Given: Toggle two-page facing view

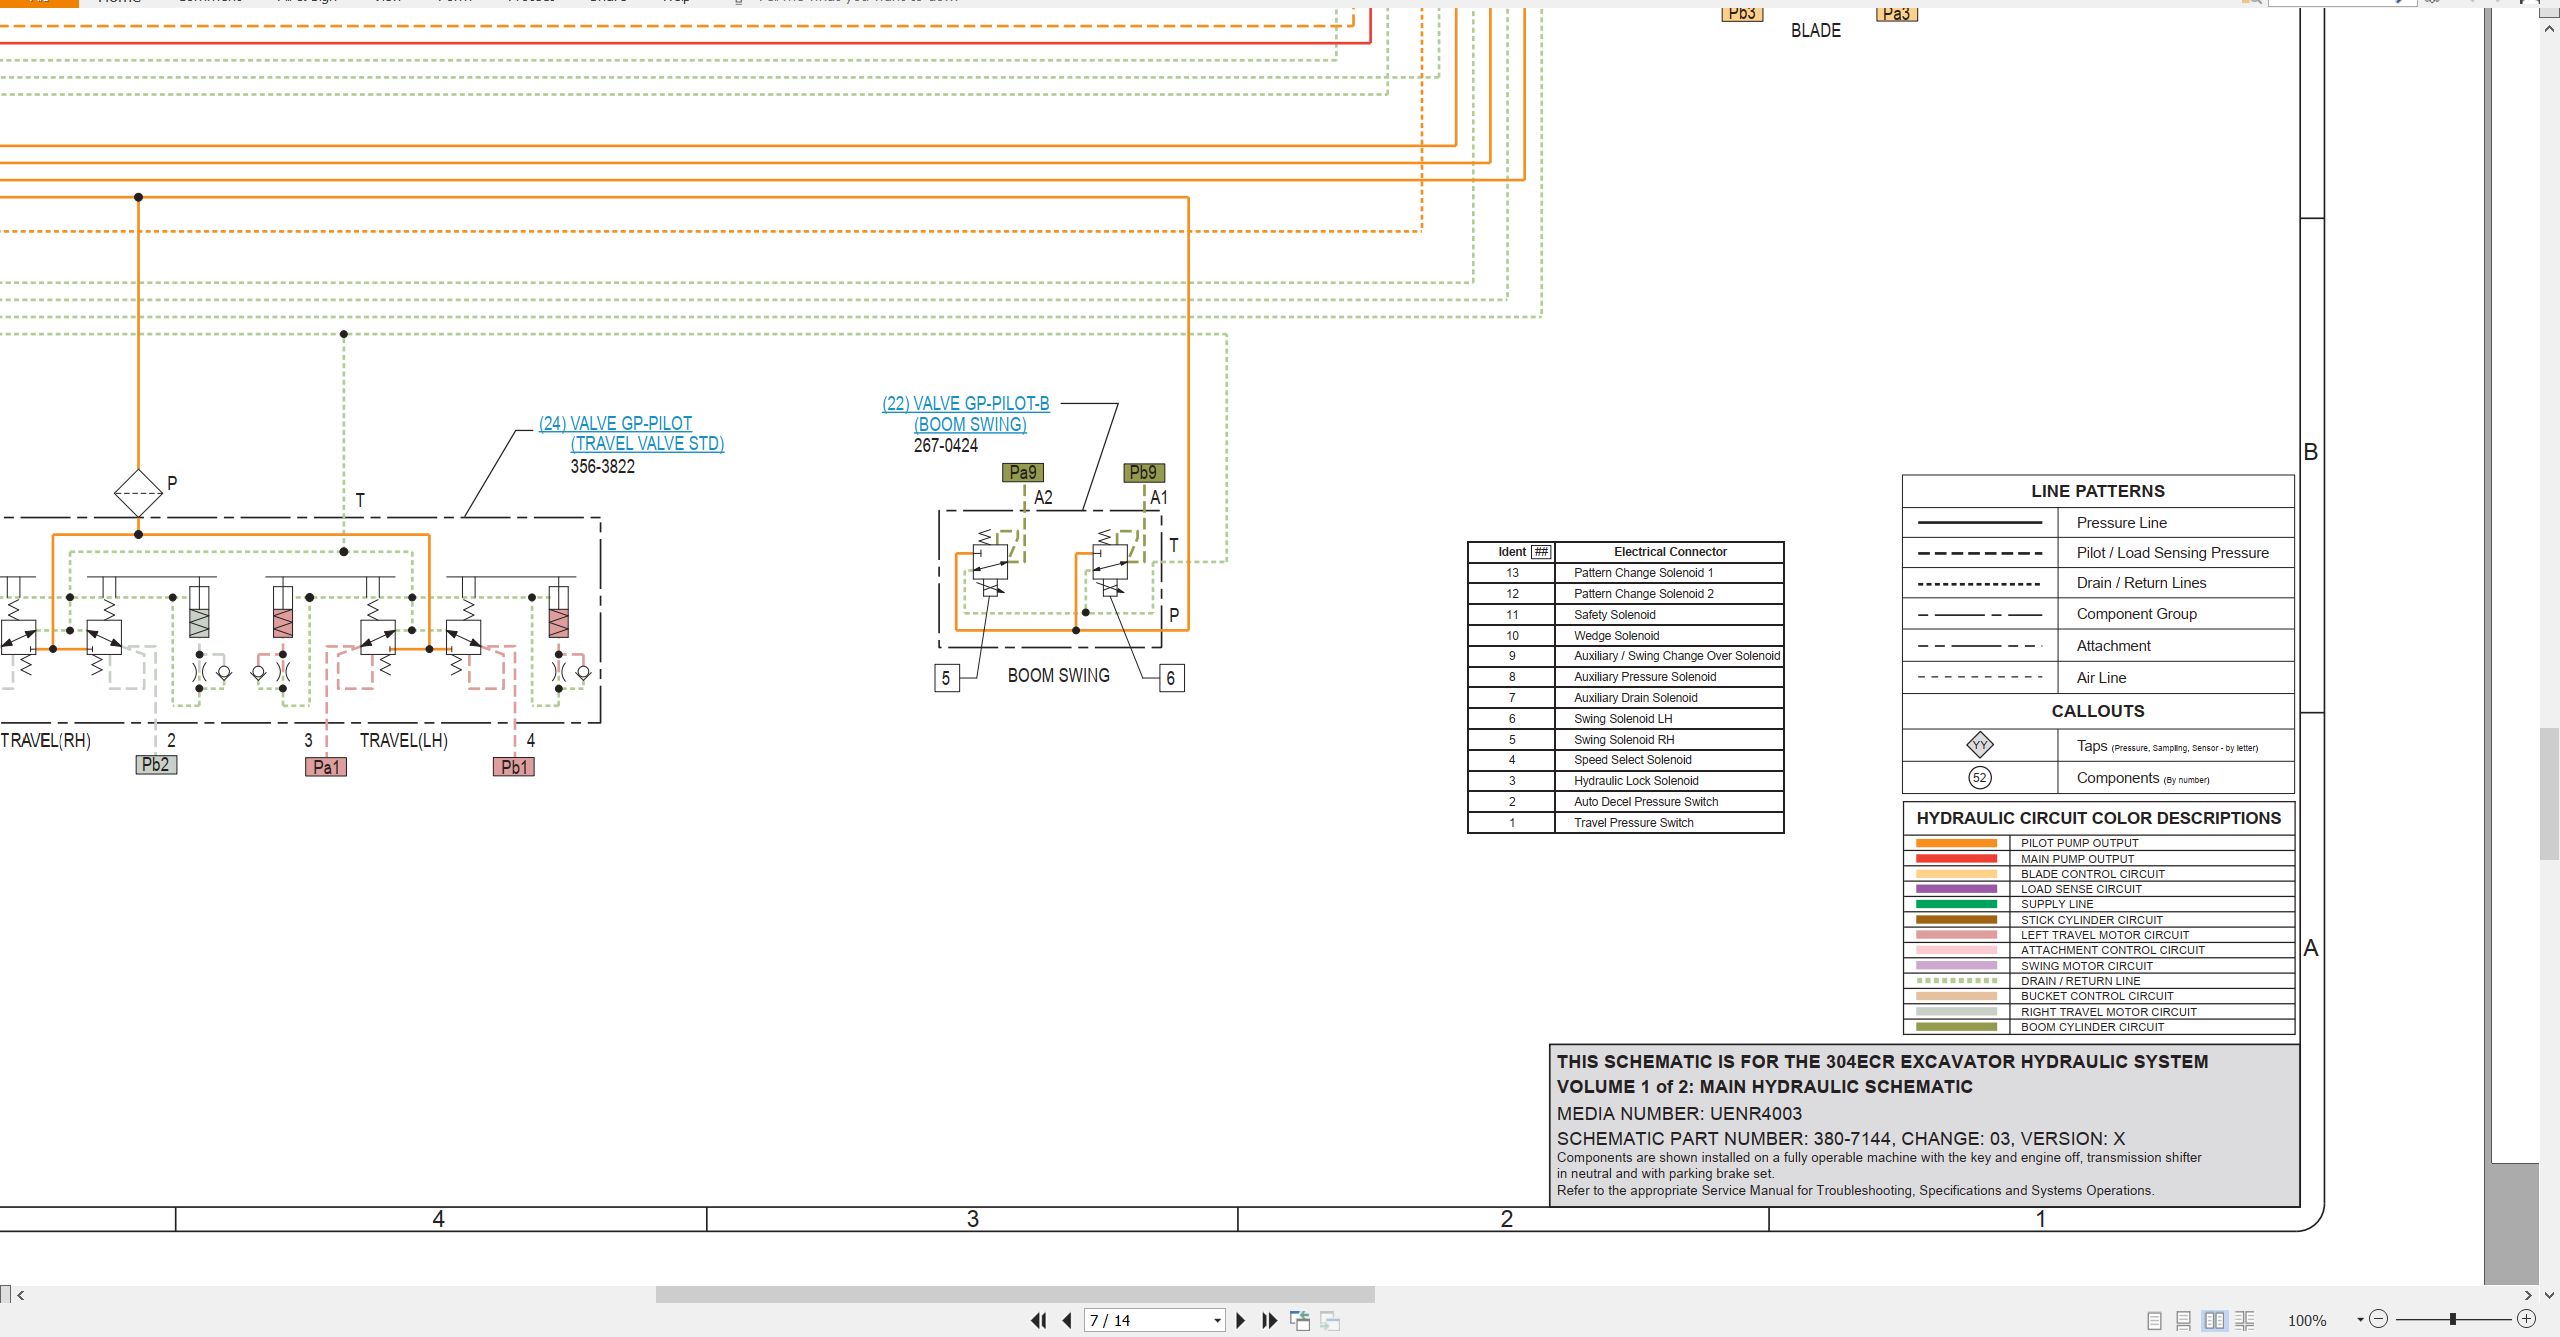Looking at the screenshot, I should (x=2215, y=1321).
